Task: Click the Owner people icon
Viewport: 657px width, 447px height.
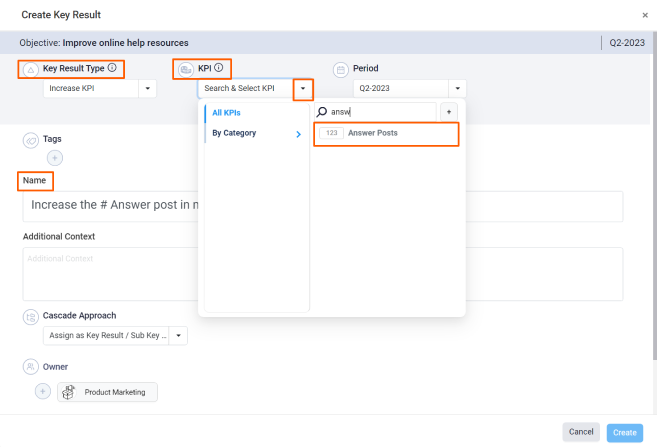Action: 31,367
